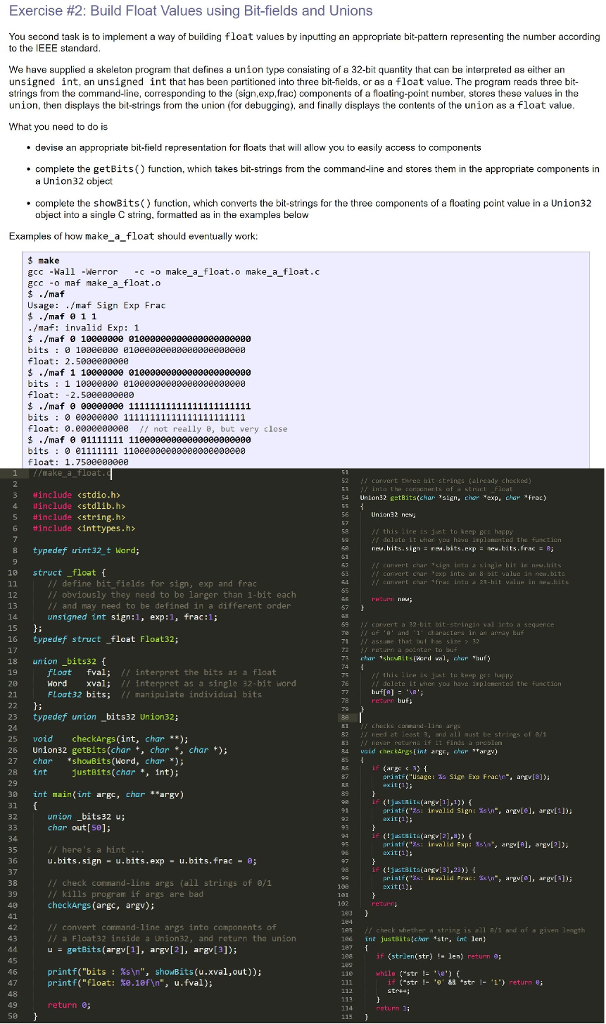Click the 'typedef union _bits32 Union32;' line
606x1024 pixels.
(106, 717)
